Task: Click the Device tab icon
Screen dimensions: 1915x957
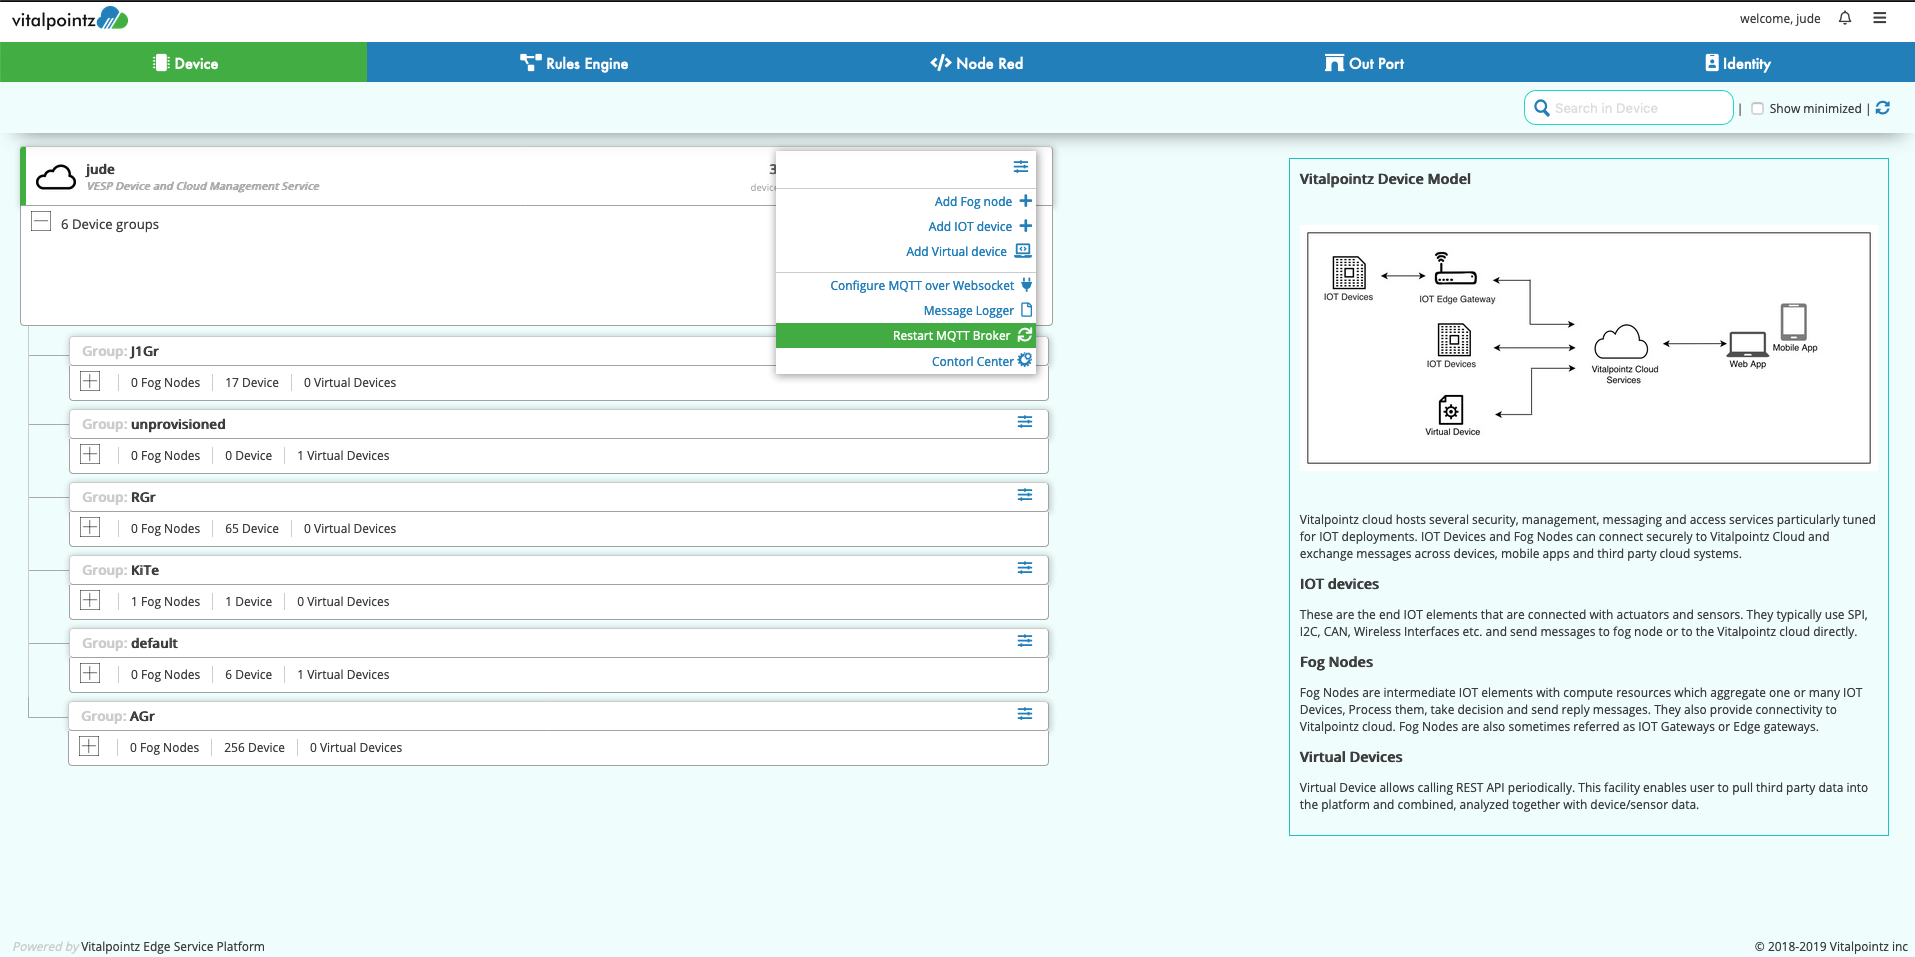Action: (161, 63)
